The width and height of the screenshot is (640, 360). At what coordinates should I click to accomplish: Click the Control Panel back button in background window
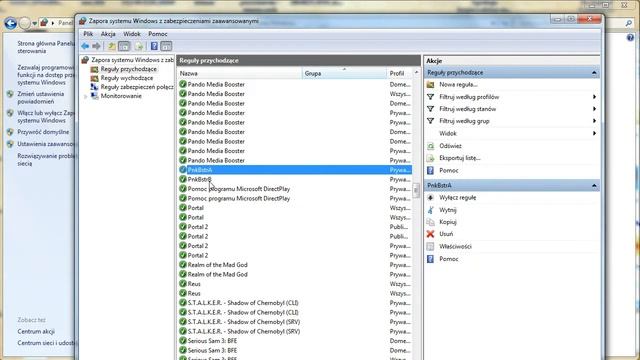(11, 23)
